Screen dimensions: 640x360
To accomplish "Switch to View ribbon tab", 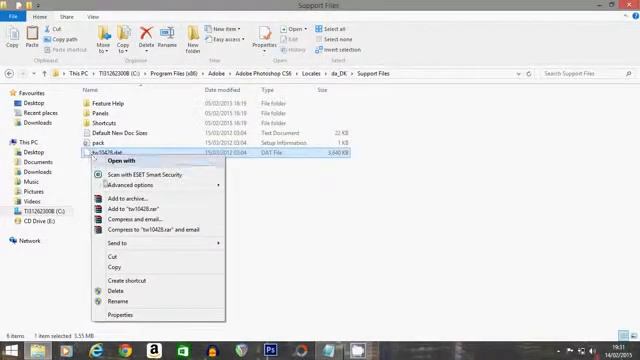I will (93, 17).
